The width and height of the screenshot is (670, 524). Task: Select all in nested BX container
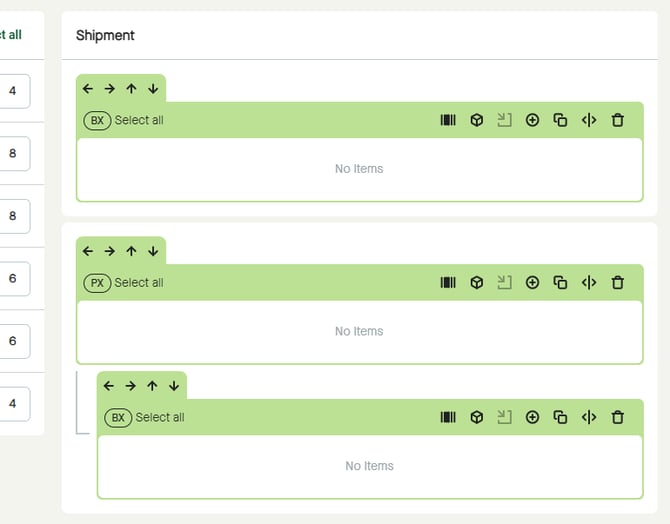160,417
